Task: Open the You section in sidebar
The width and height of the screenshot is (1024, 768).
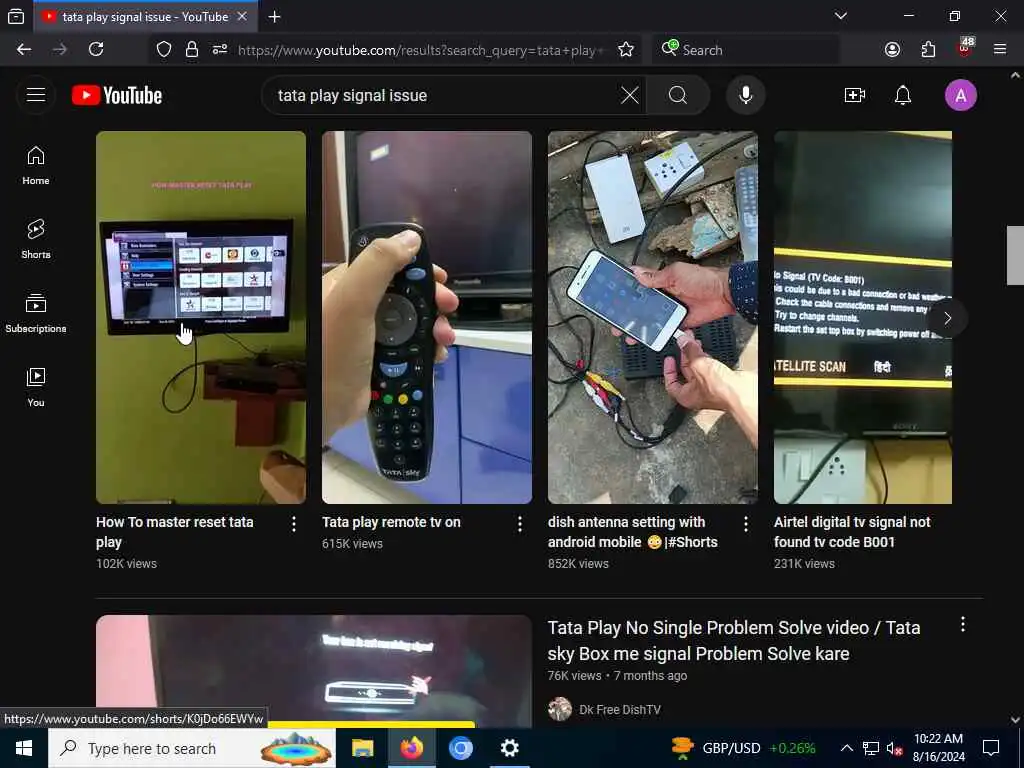Action: pos(36,387)
